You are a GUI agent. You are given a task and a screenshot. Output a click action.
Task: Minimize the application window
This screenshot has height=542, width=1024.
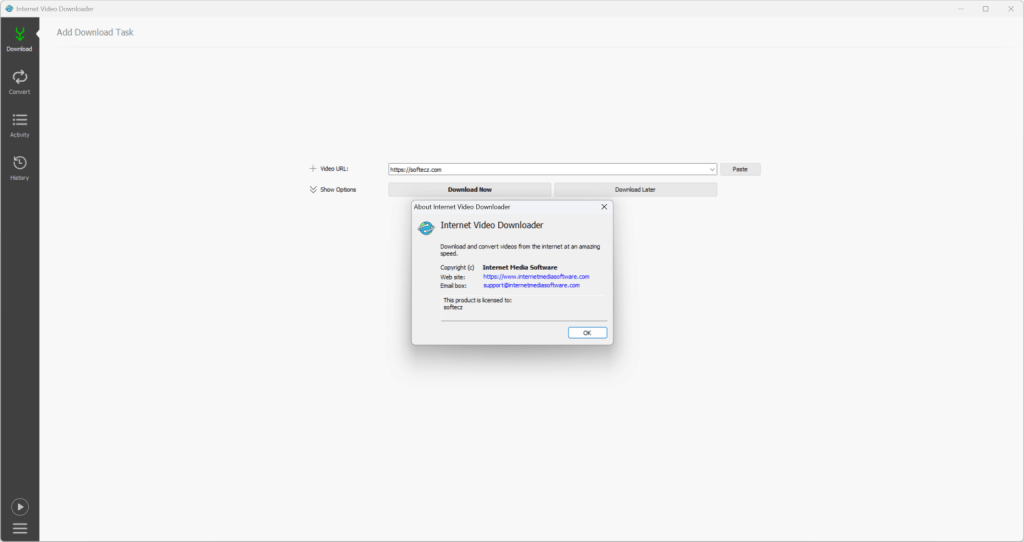click(961, 8)
